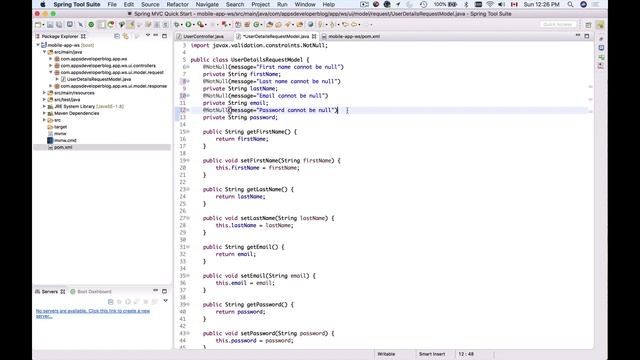Click the New Java Class green C icon
This screenshot has width=640, height=360.
tap(256, 24)
